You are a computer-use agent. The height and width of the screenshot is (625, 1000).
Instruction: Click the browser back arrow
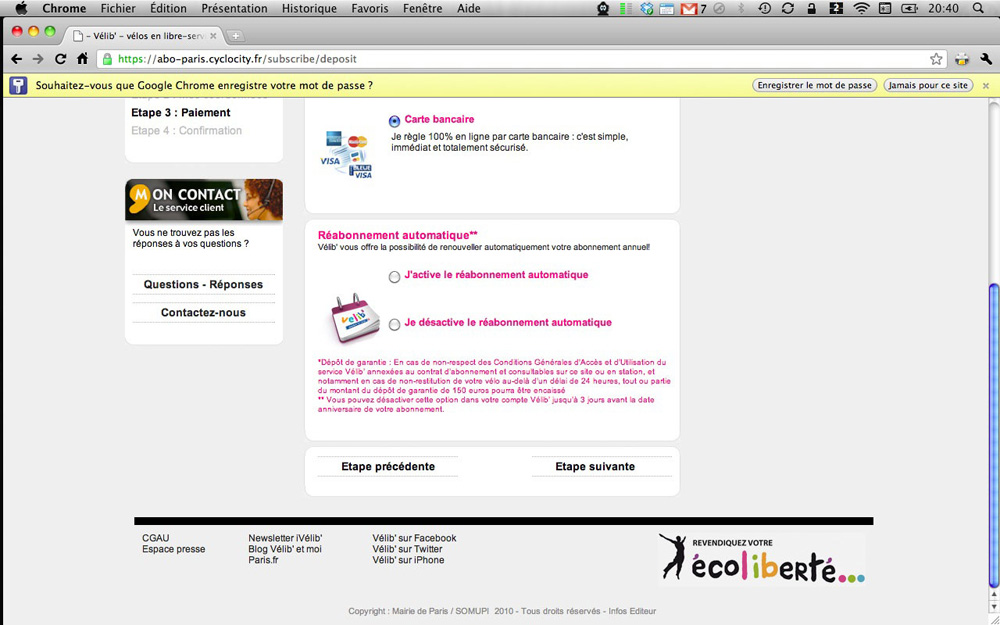[16, 59]
